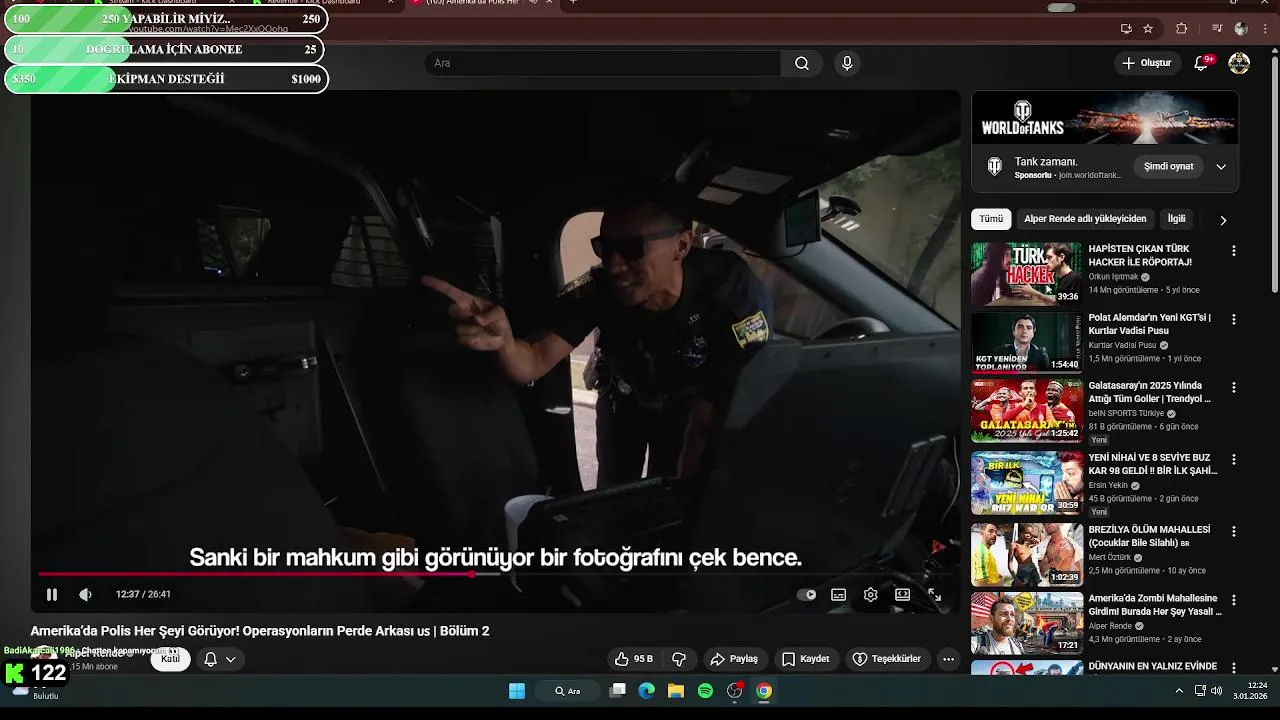Open menu for Polat Alemdar'ın Yeni KGT'si video
Image resolution: width=1280 pixels, height=720 pixels.
coord(1233,319)
